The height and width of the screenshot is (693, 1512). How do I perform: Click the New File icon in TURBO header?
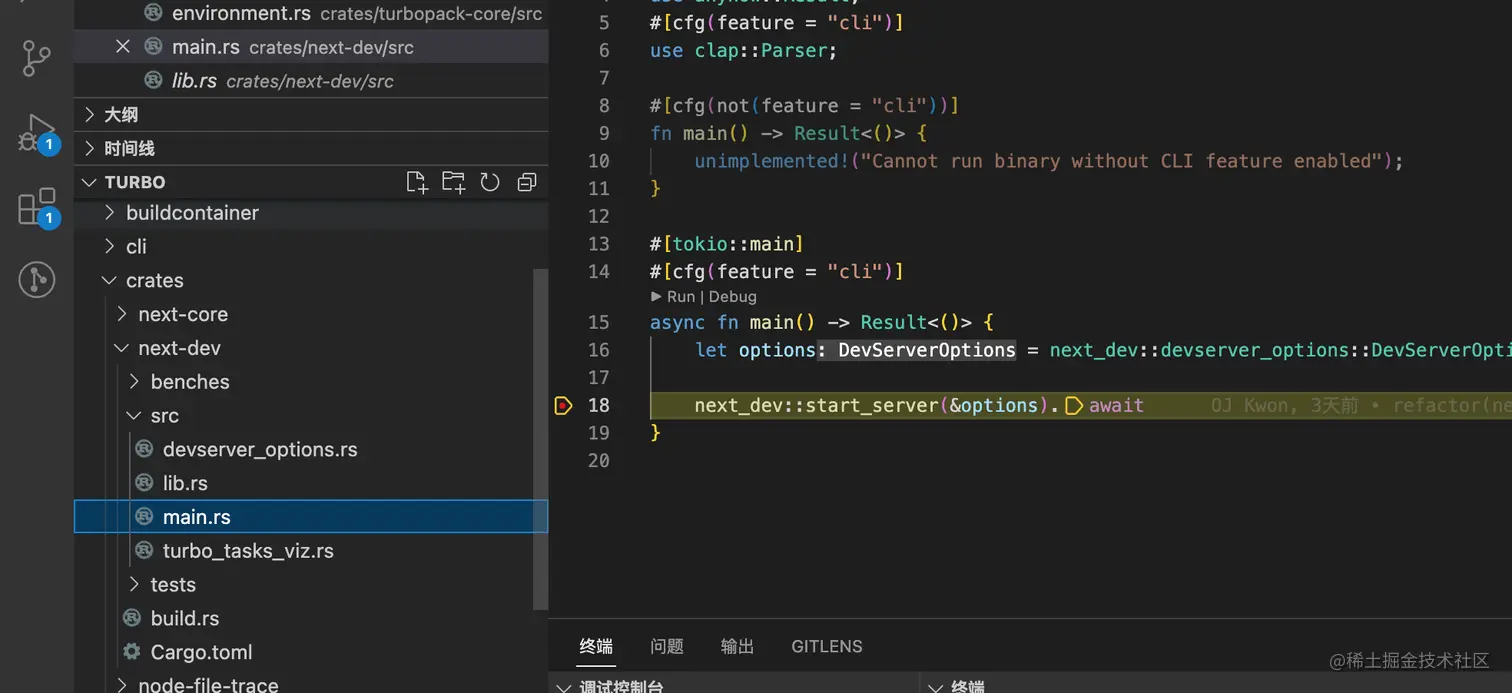pyautogui.click(x=417, y=182)
